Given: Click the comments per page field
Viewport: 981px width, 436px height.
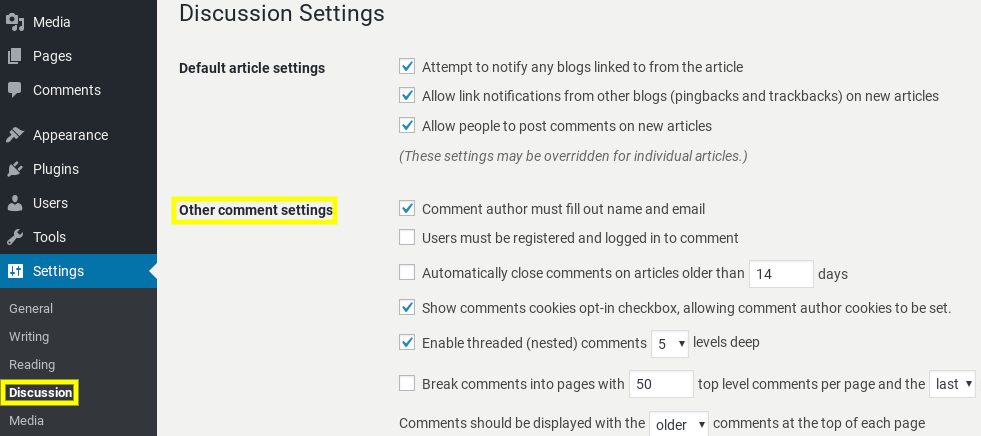Looking at the screenshot, I should coord(660,384).
